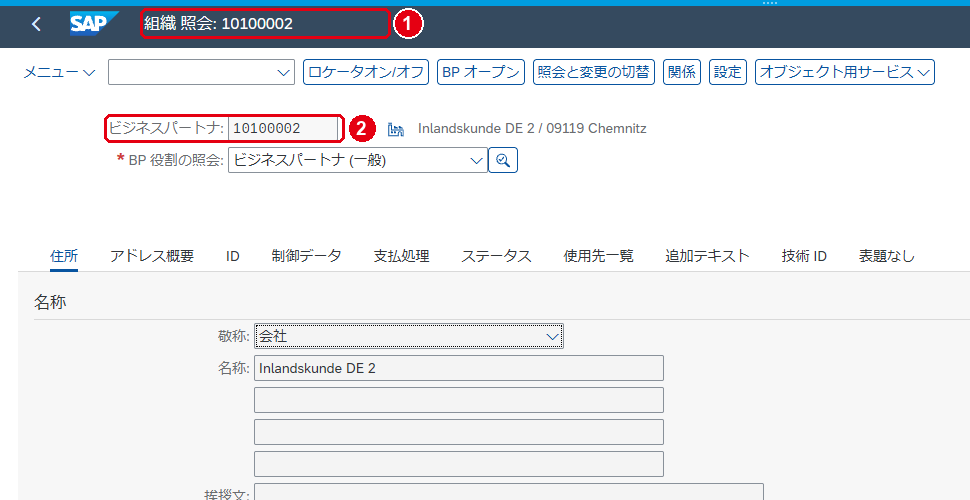Viewport: 970px width, 500px height.
Task: Click the title 組織 照会: 10100002
Action: [x=218, y=24]
